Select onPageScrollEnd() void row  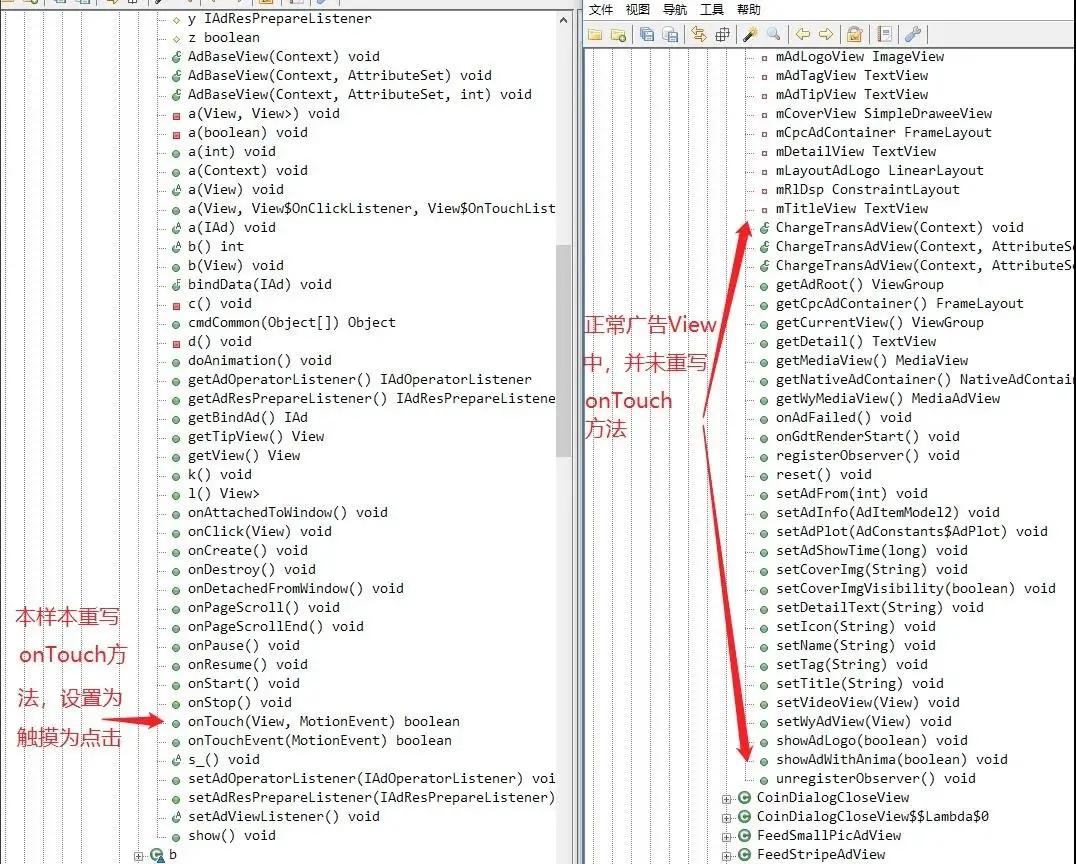point(275,627)
